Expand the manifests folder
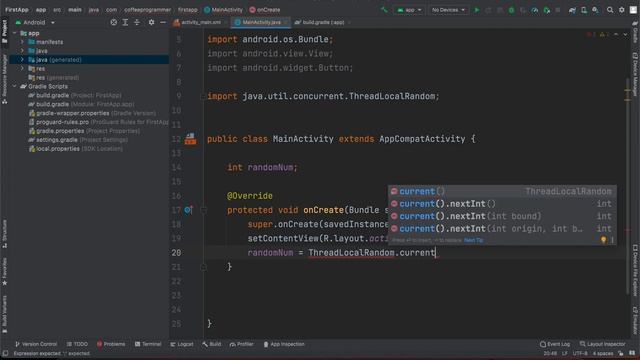The width and height of the screenshot is (640, 360). point(22,42)
